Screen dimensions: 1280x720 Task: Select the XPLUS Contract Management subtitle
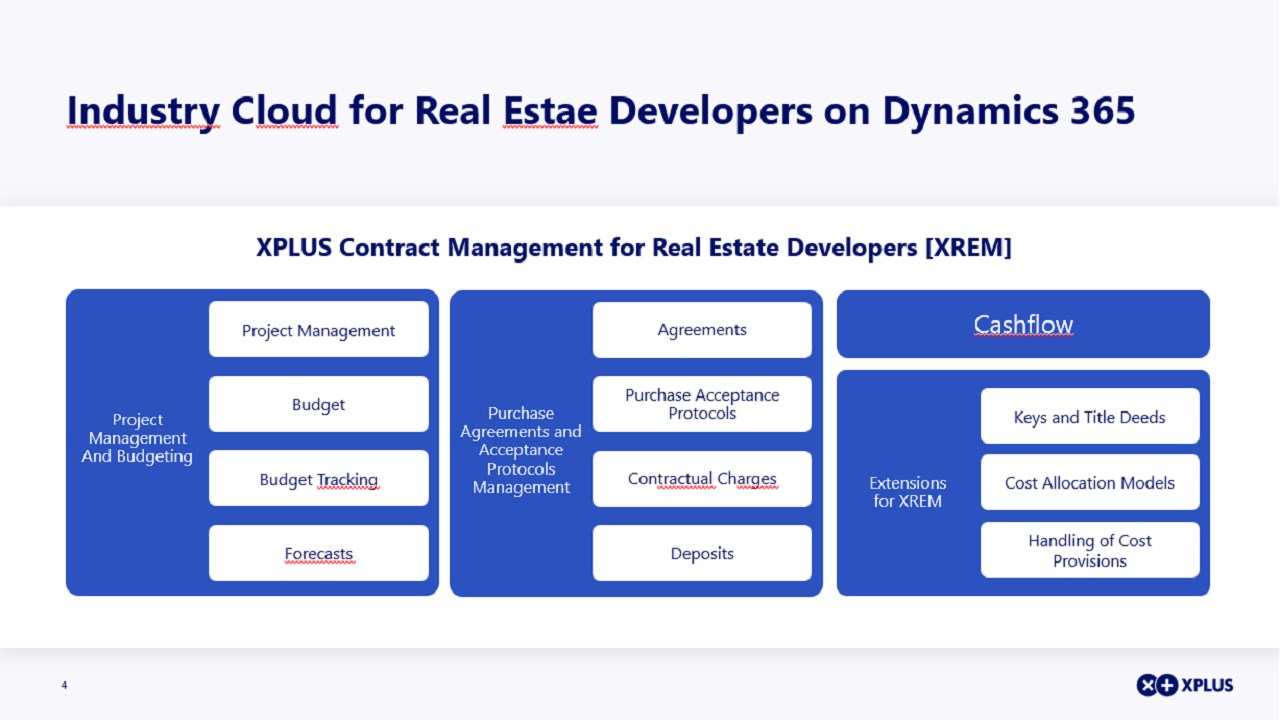pyautogui.click(x=634, y=247)
